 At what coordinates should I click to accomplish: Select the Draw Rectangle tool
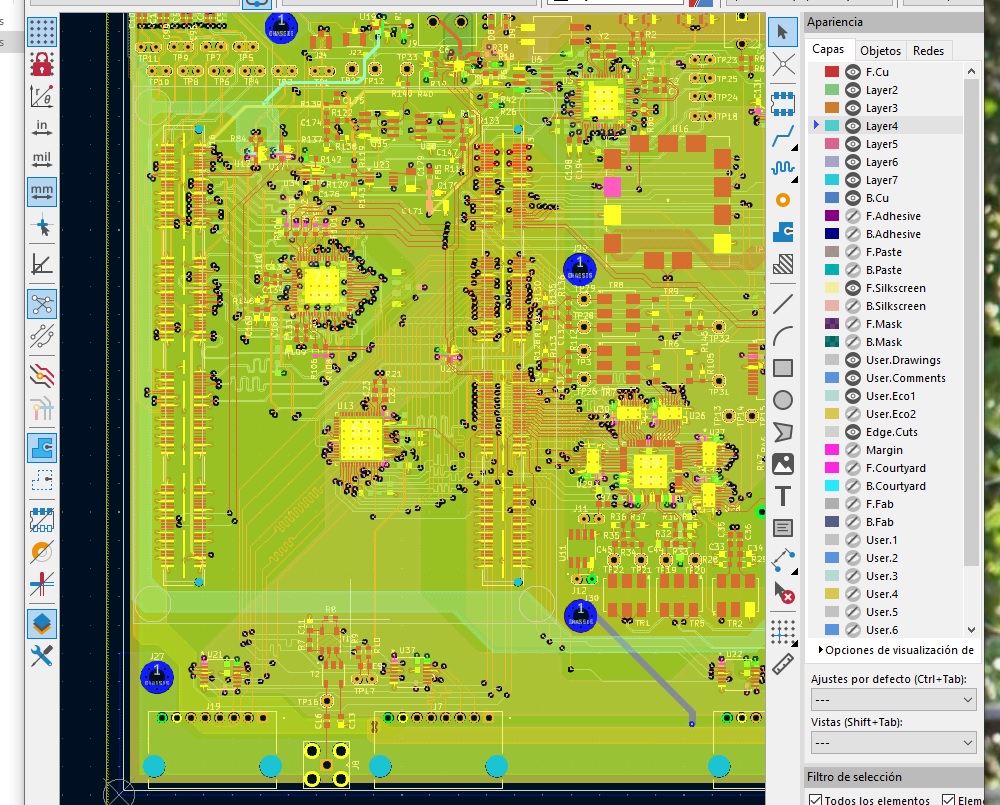pos(783,368)
